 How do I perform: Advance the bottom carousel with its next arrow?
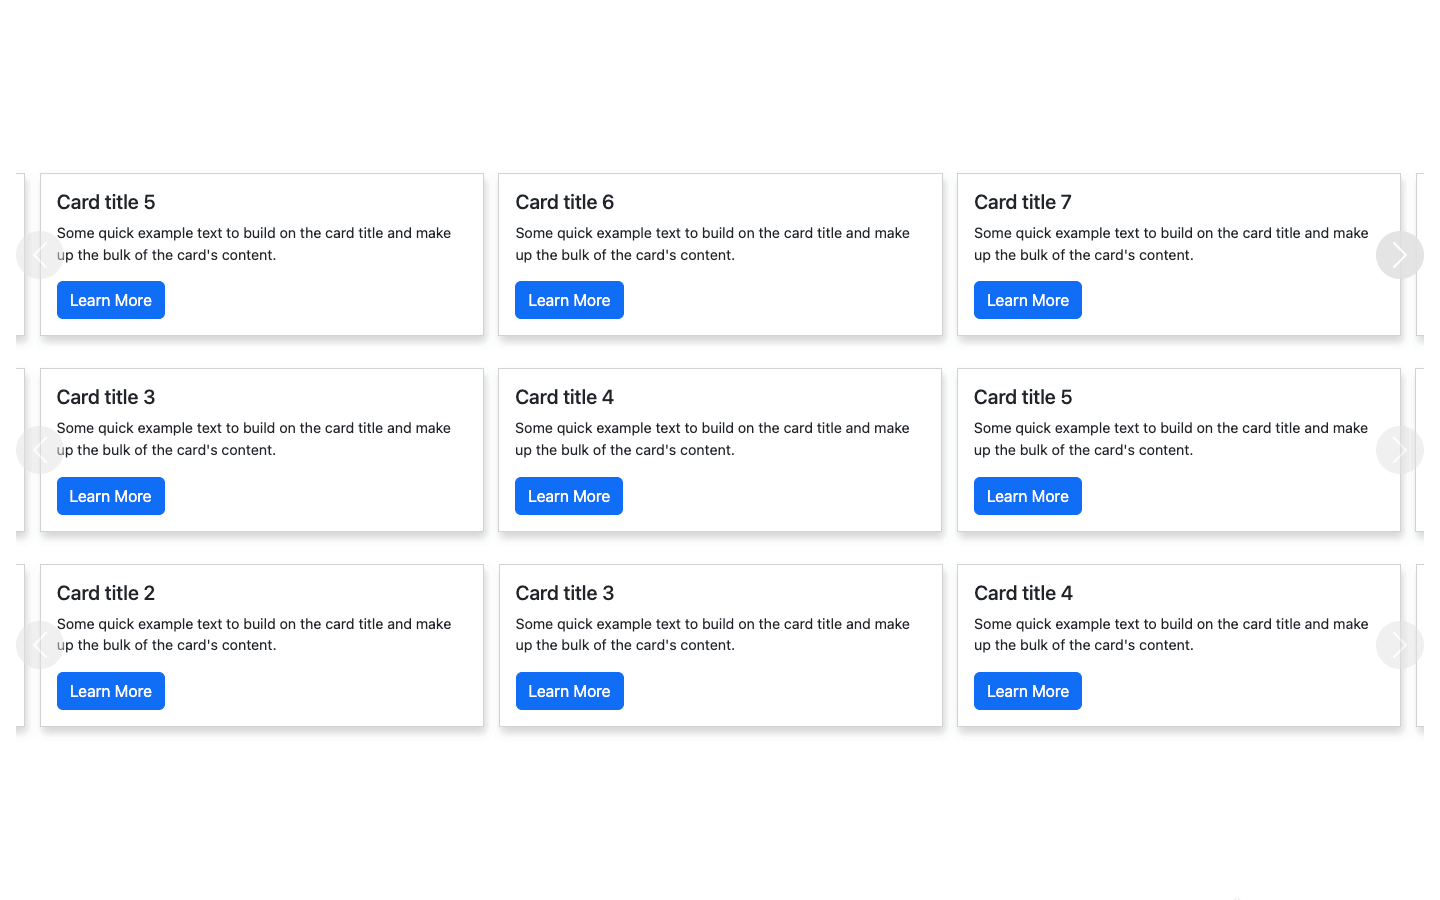[1399, 645]
